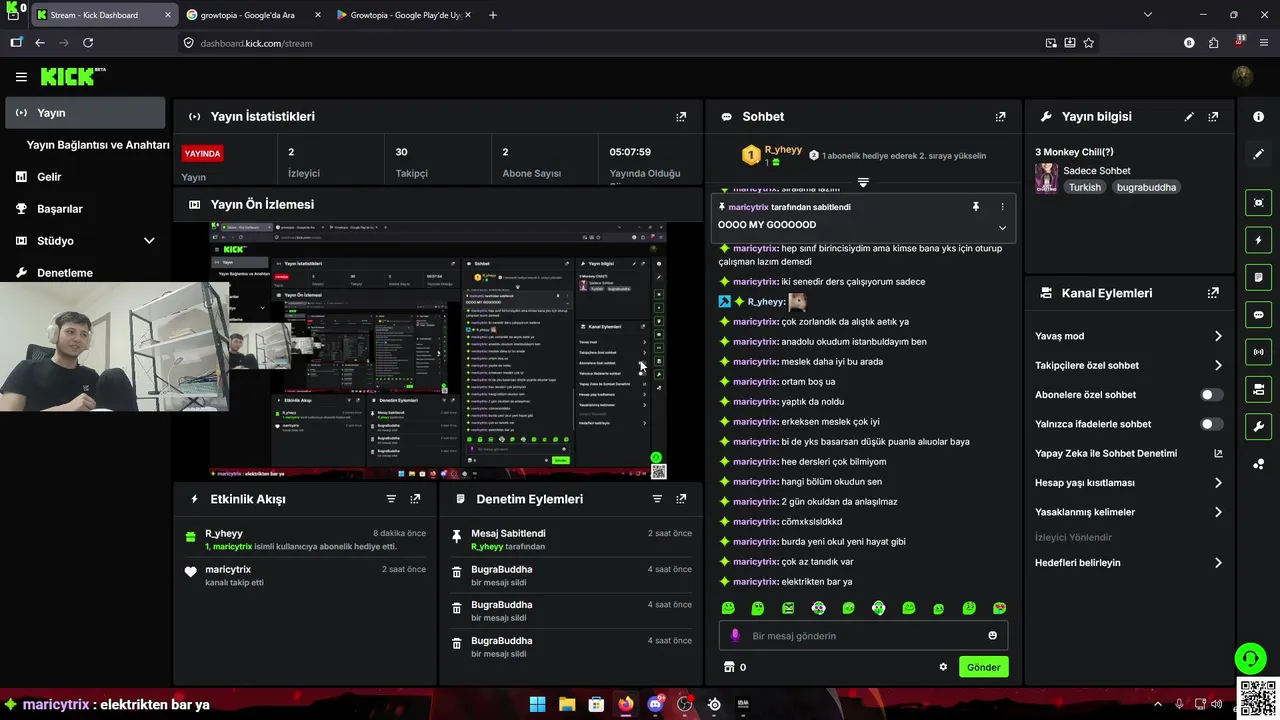This screenshot has height=720, width=1280.
Task: Open the Windows Start menu
Action: coord(537,704)
